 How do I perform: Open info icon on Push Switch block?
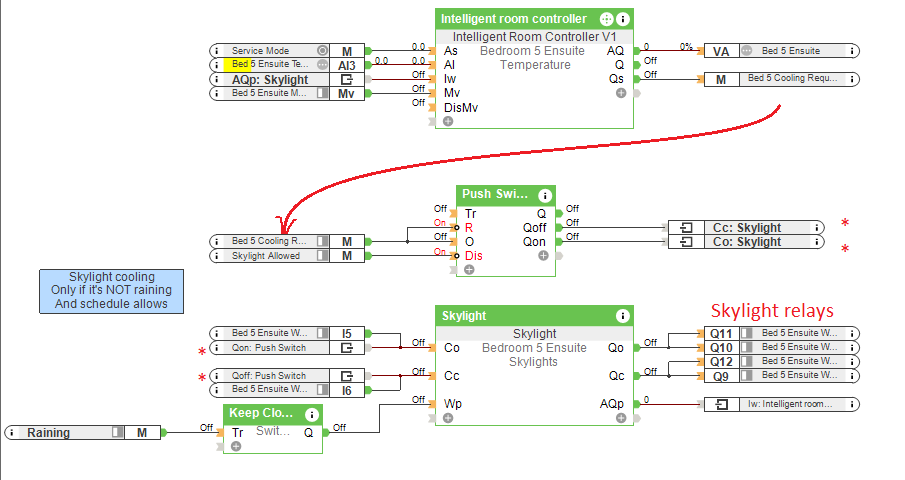544,195
